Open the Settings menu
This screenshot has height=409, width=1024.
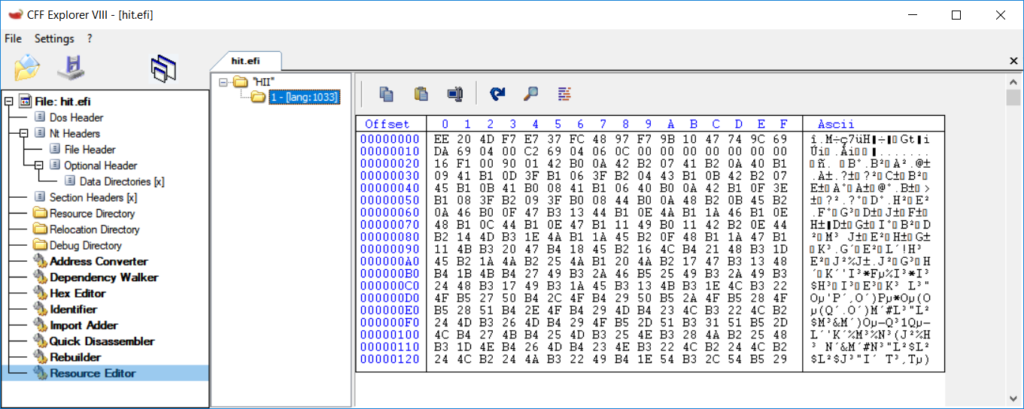pyautogui.click(x=54, y=39)
